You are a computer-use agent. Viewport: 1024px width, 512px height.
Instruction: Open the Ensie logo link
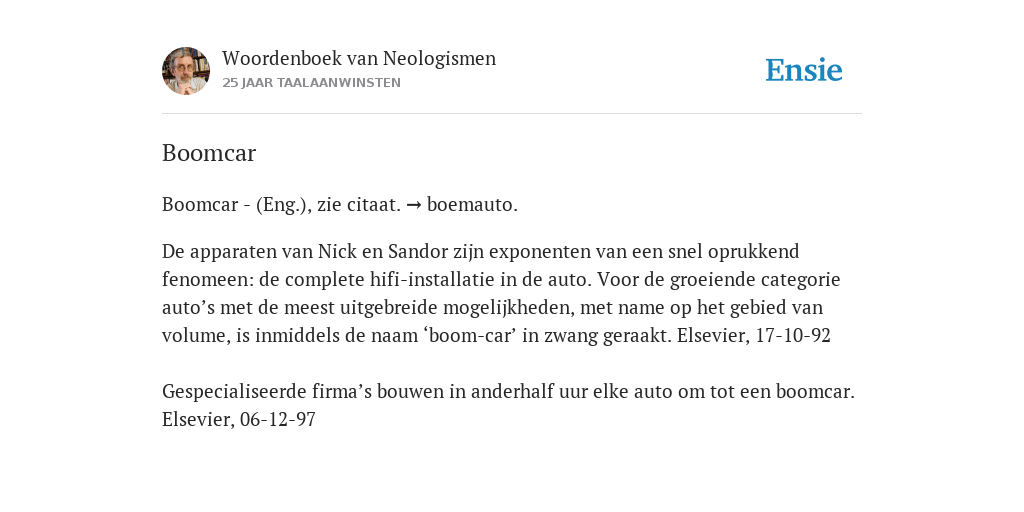click(804, 70)
